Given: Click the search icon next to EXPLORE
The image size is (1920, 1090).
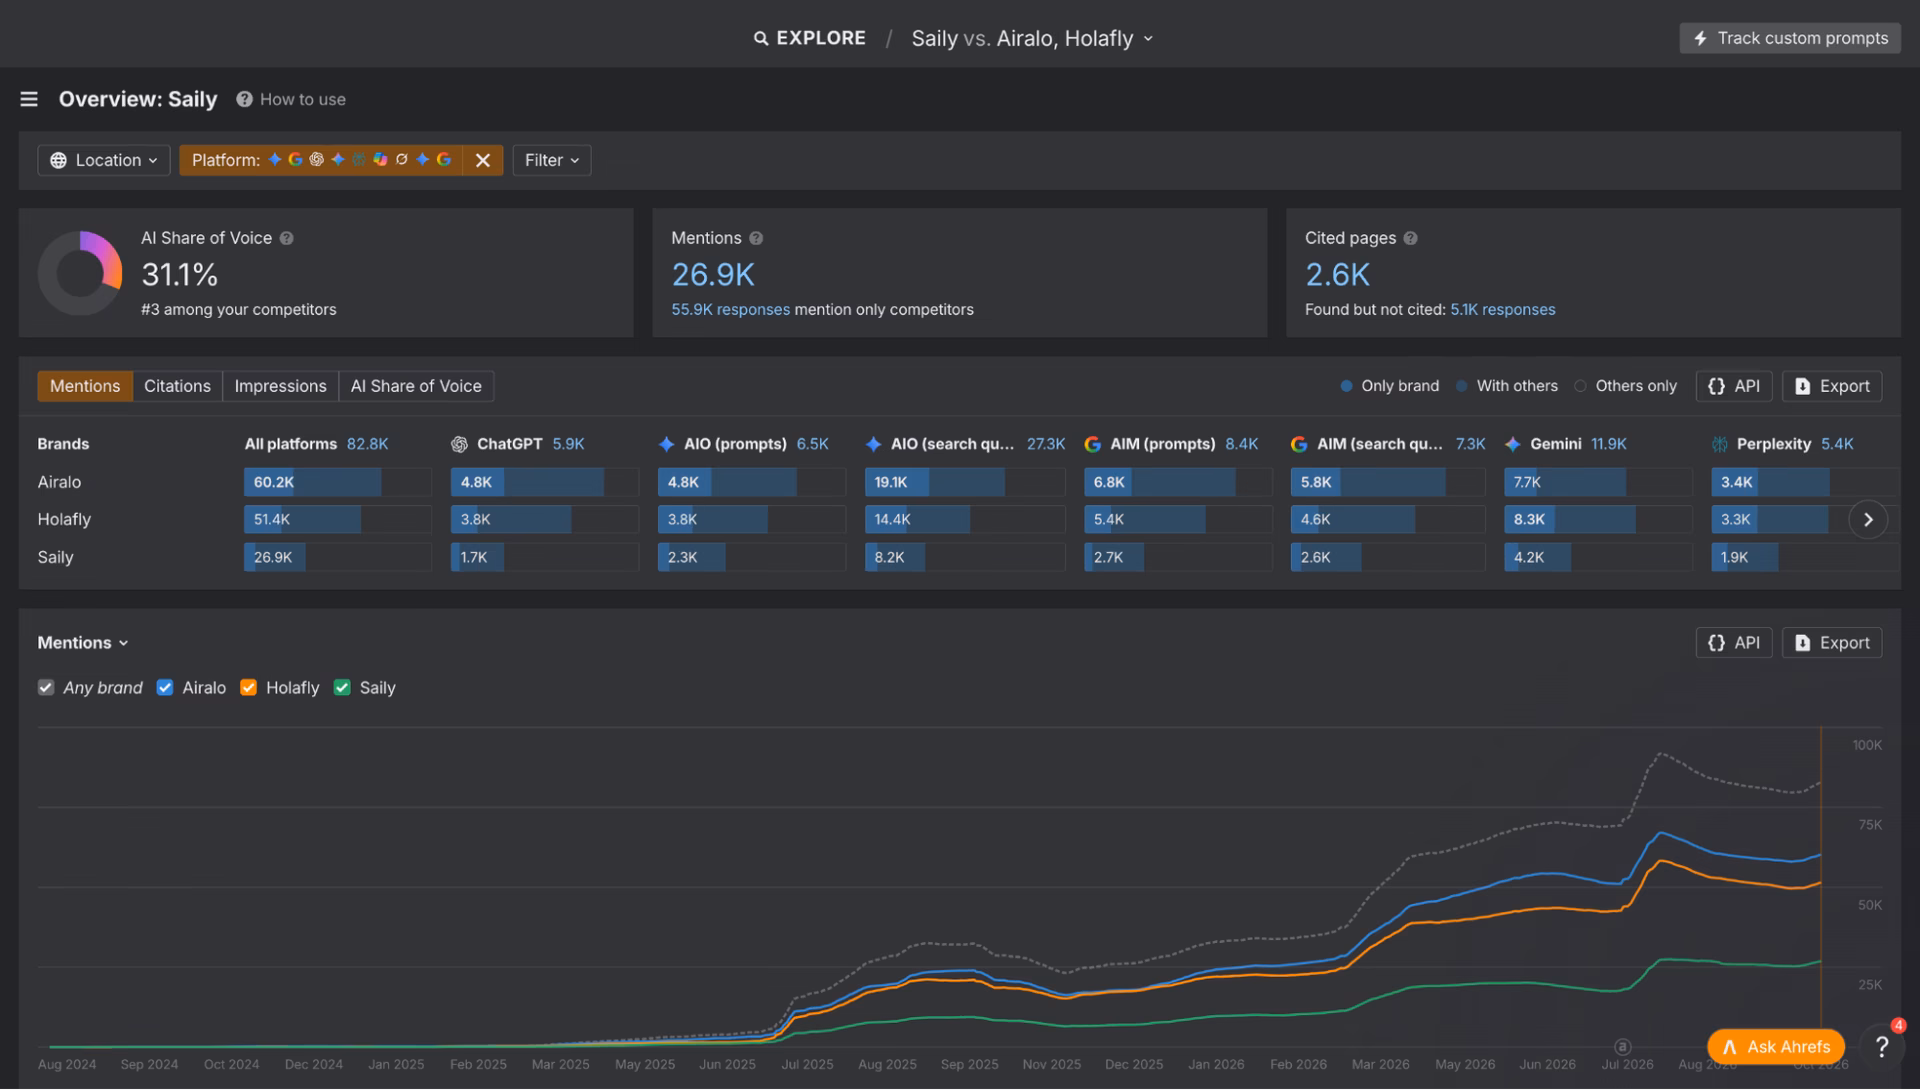Looking at the screenshot, I should click(761, 38).
